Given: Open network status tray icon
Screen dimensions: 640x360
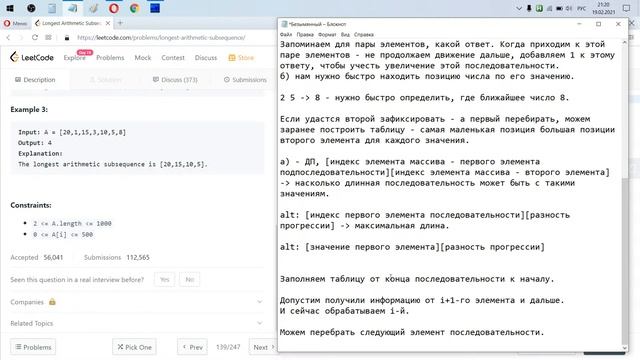Looking at the screenshot, I should (549, 8).
